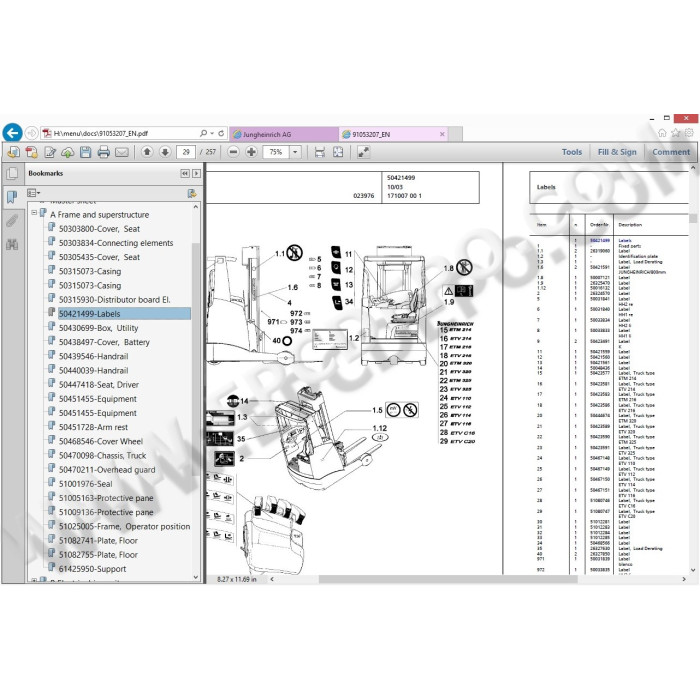Open the Page Thumbnails panel icon

pyautogui.click(x=12, y=173)
